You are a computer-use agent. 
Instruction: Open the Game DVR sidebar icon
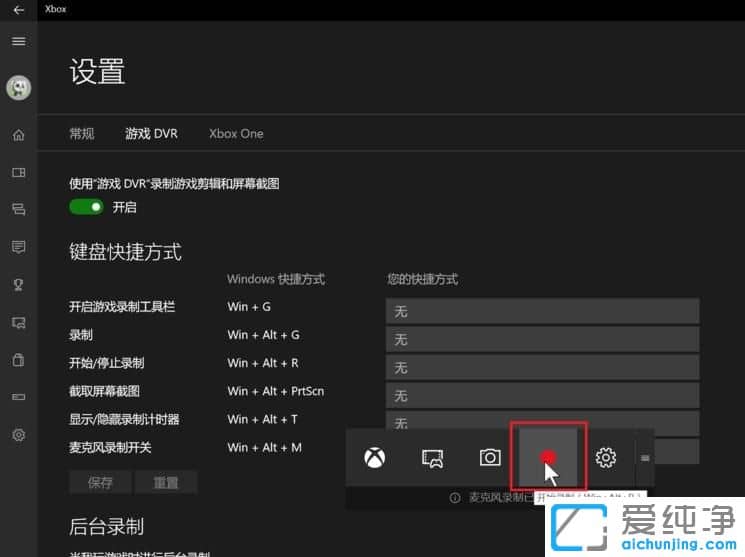pos(19,323)
